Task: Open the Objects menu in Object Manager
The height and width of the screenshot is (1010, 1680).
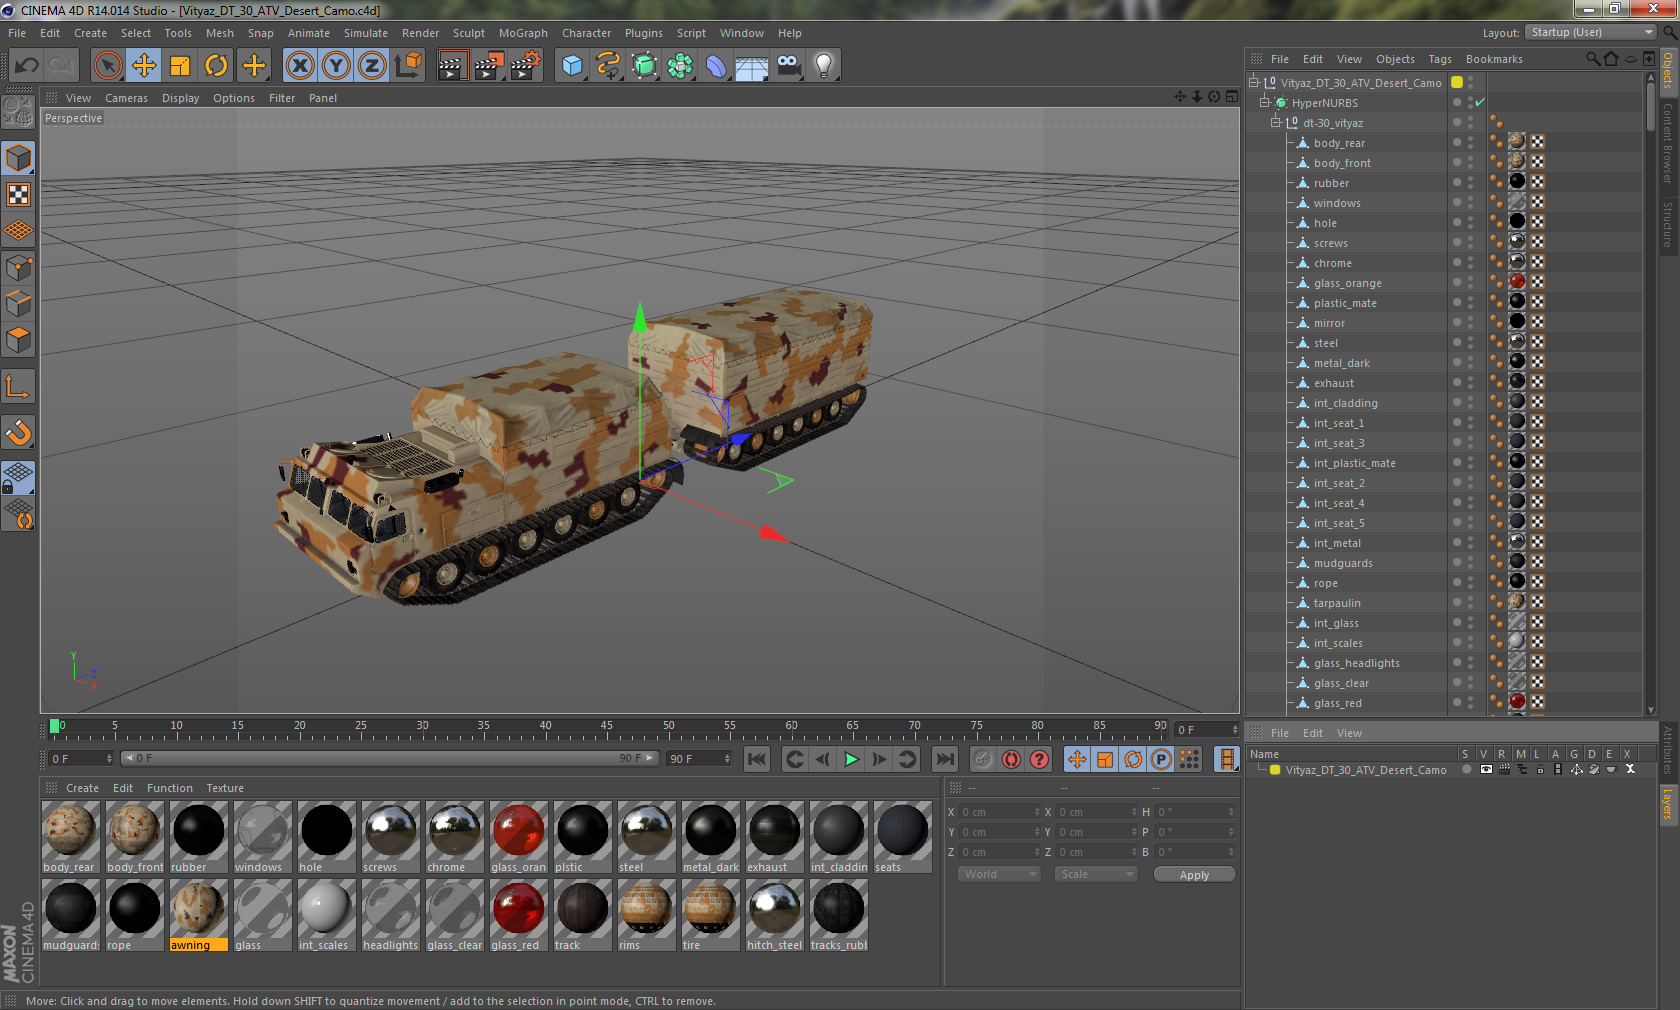Action: 1395,59
